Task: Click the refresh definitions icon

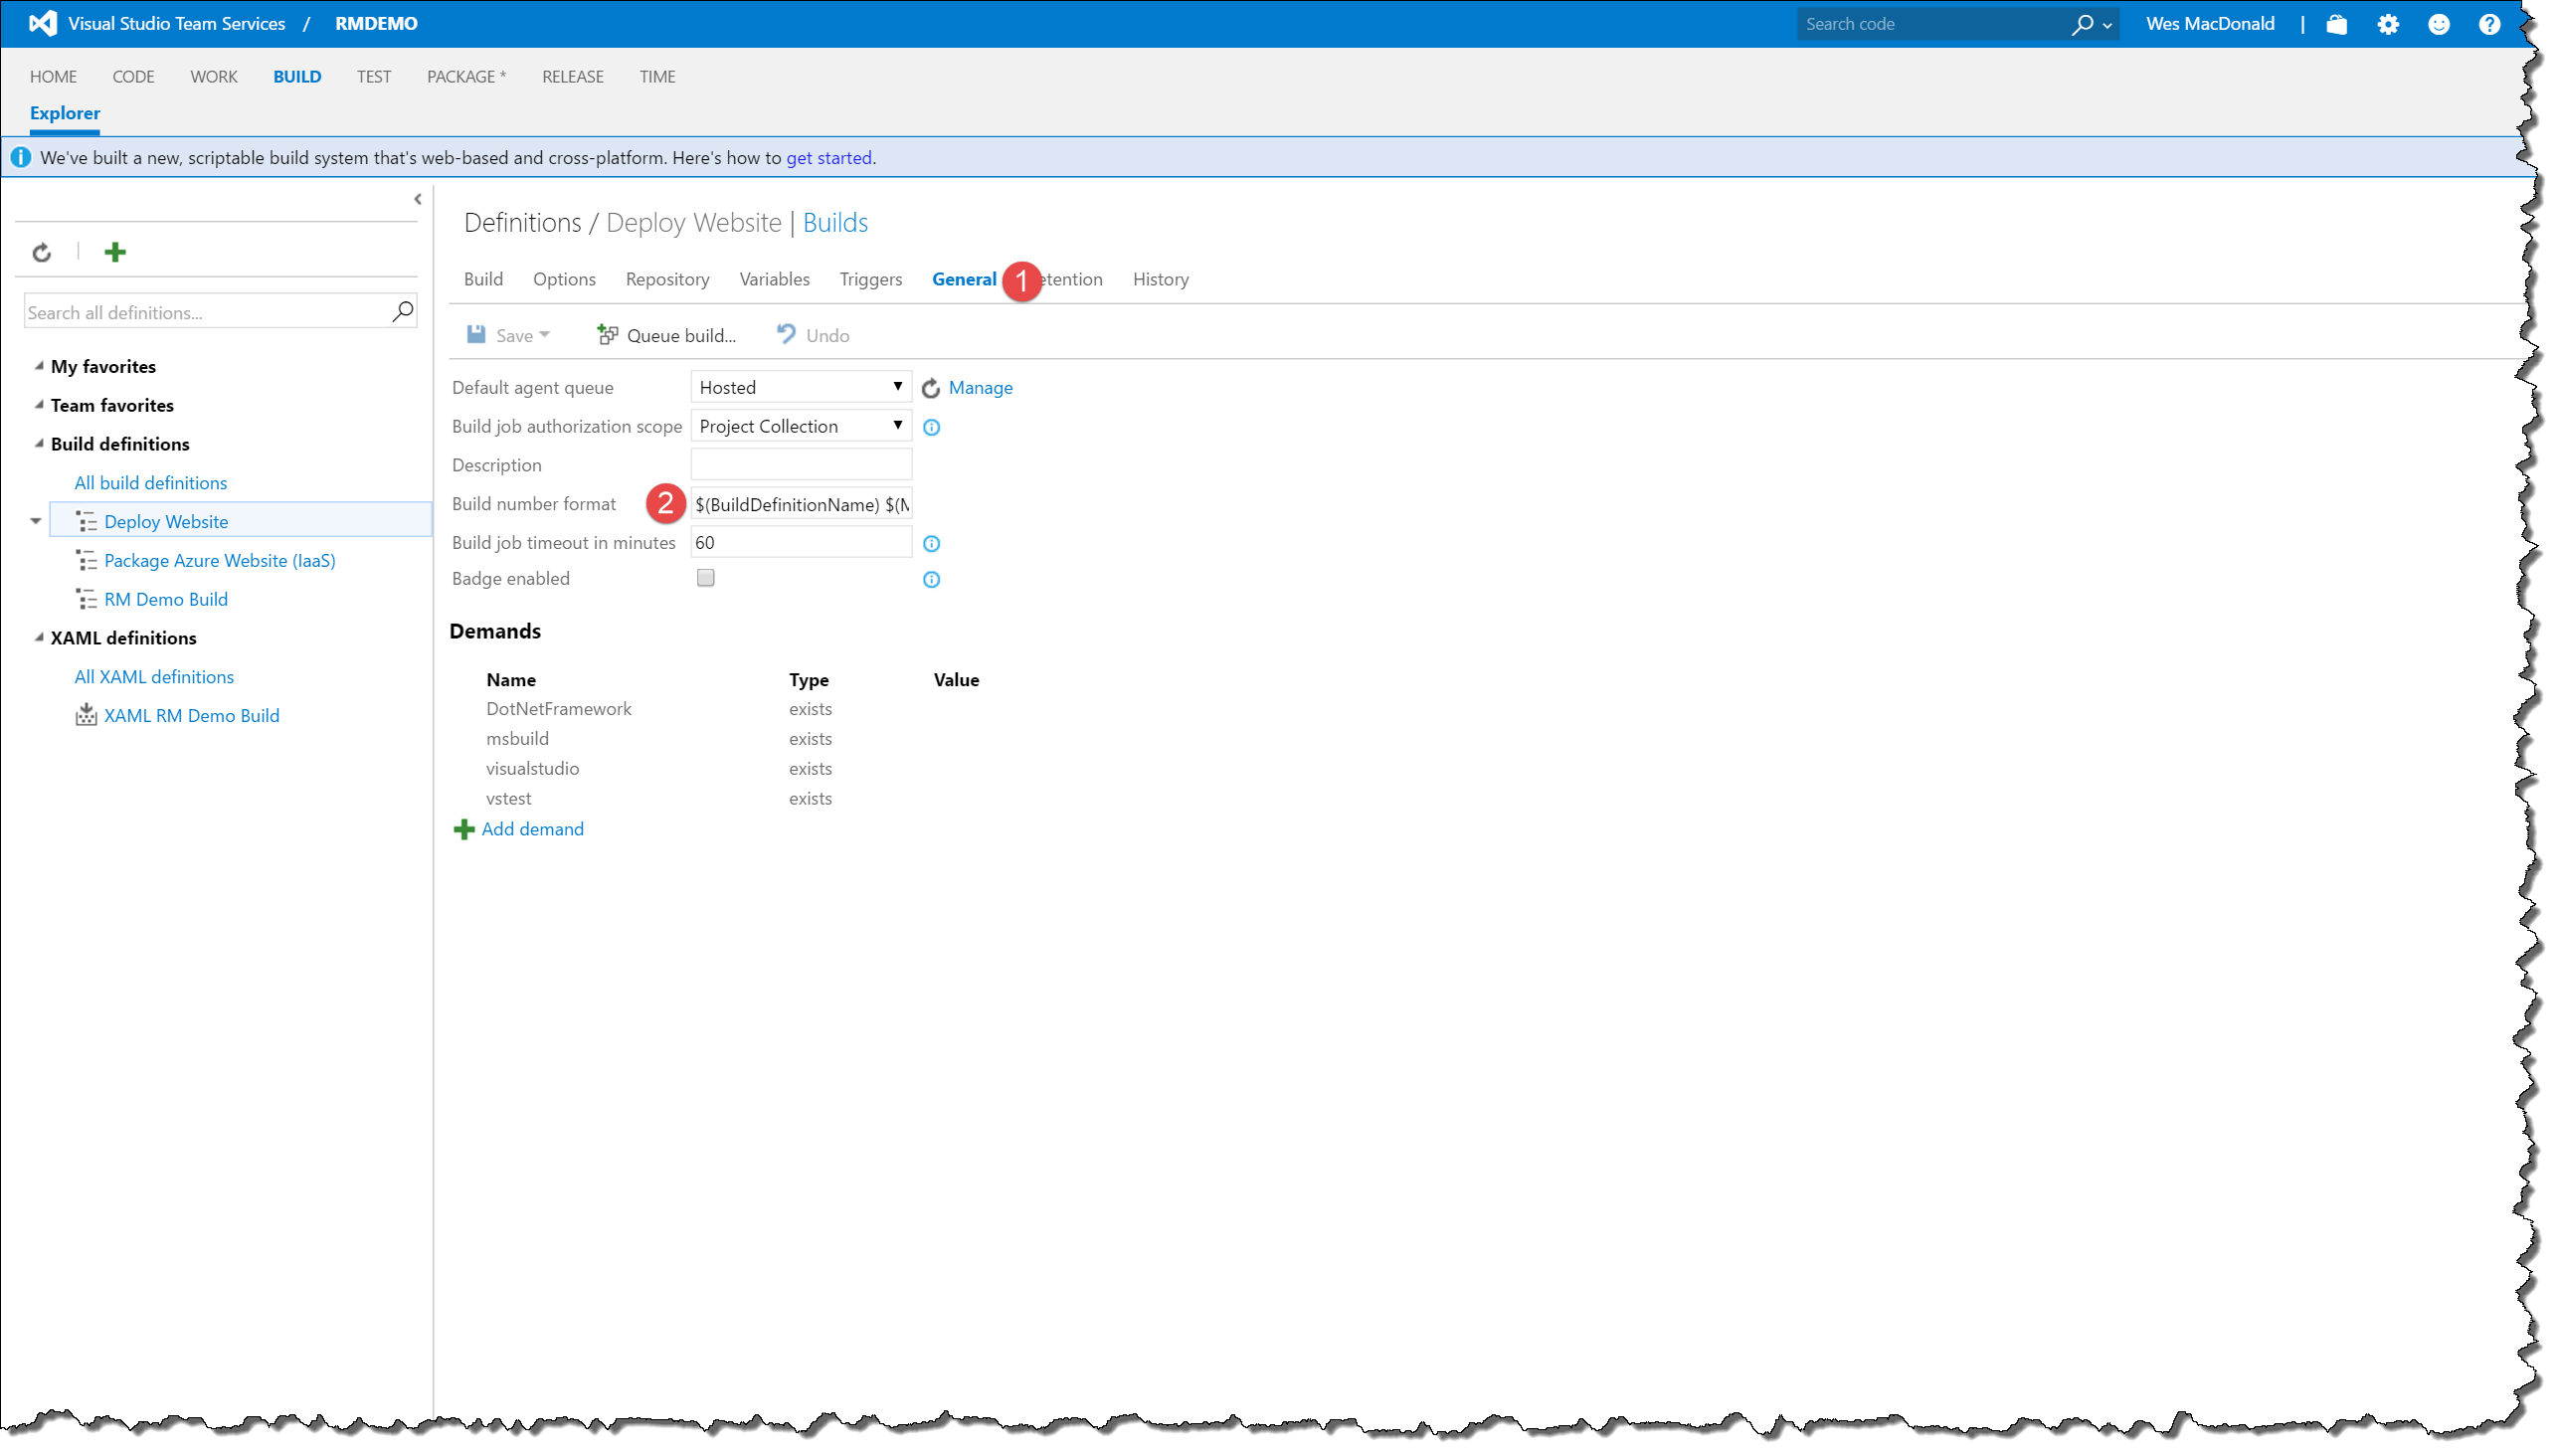Action: 41,252
